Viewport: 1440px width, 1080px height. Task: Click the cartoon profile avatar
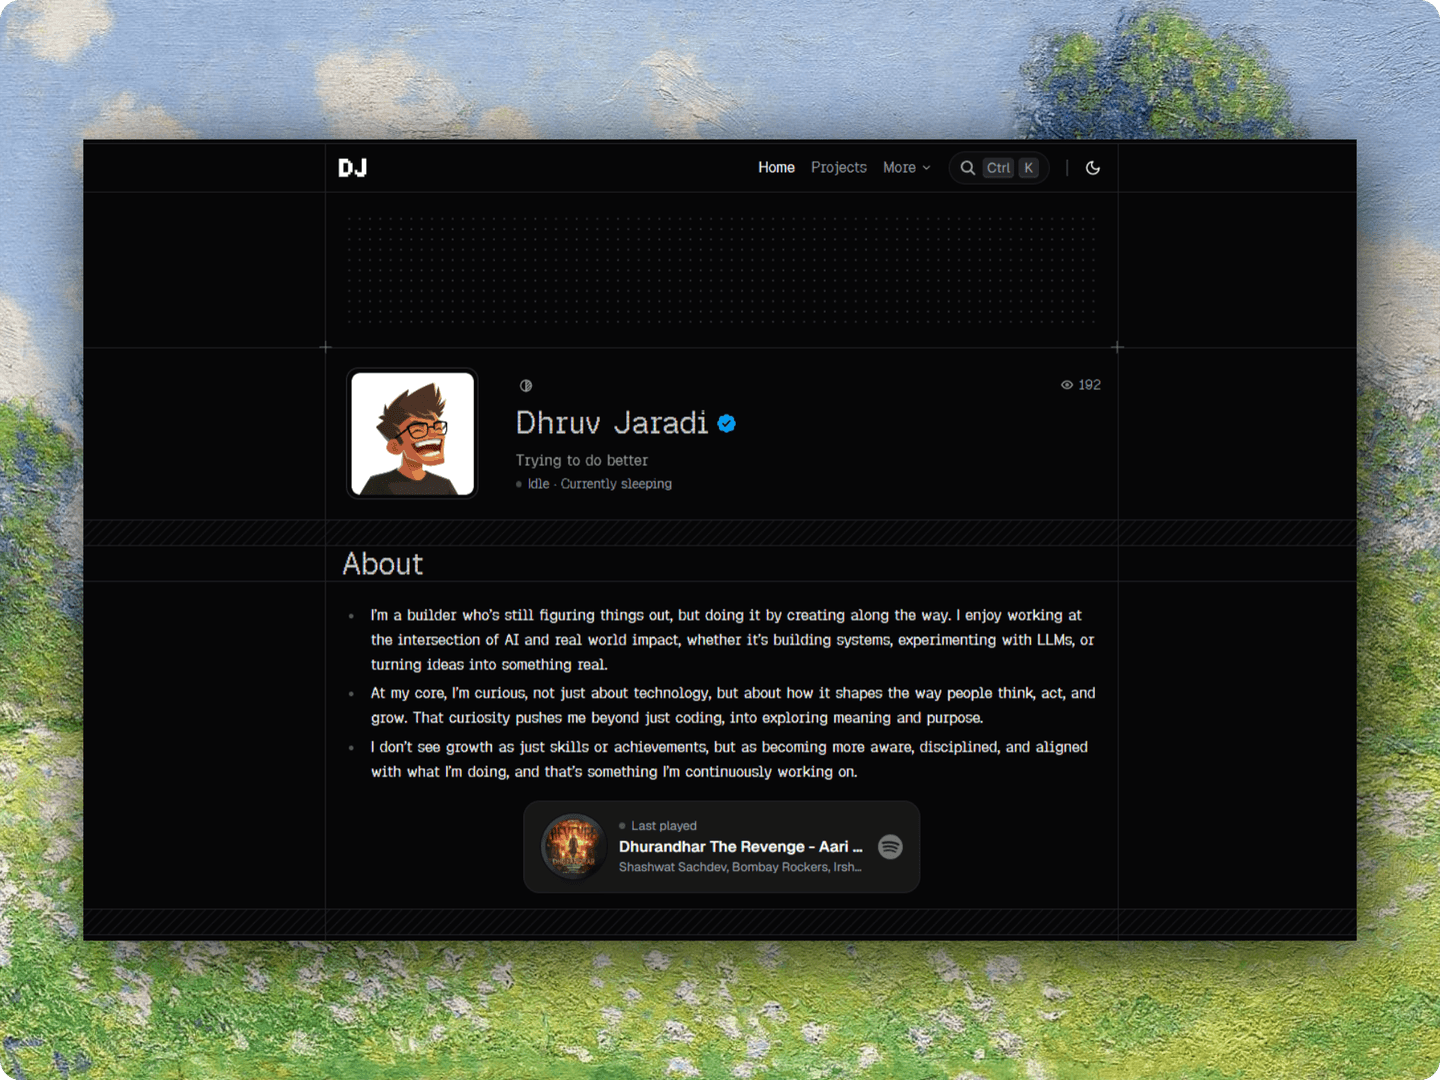pos(412,434)
